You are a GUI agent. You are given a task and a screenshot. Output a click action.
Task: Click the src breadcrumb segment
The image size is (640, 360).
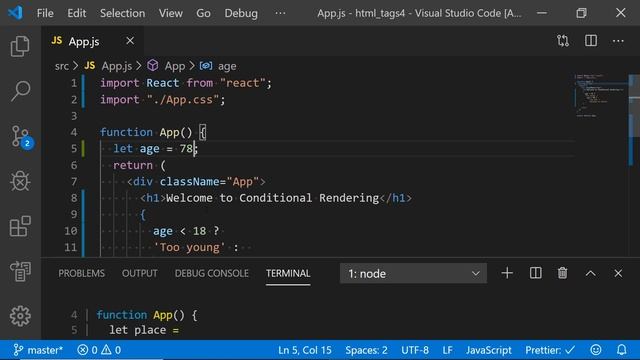[62, 66]
